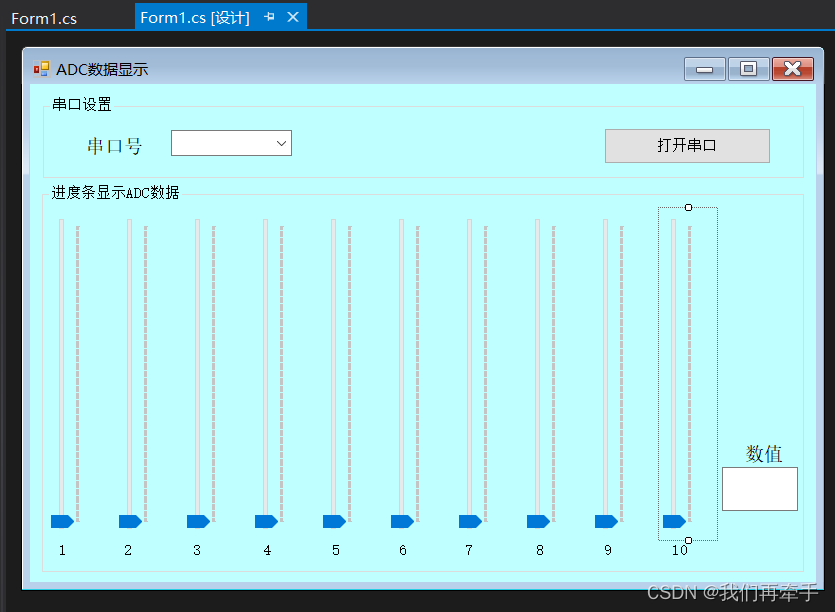Select the label numbered 9

click(608, 550)
